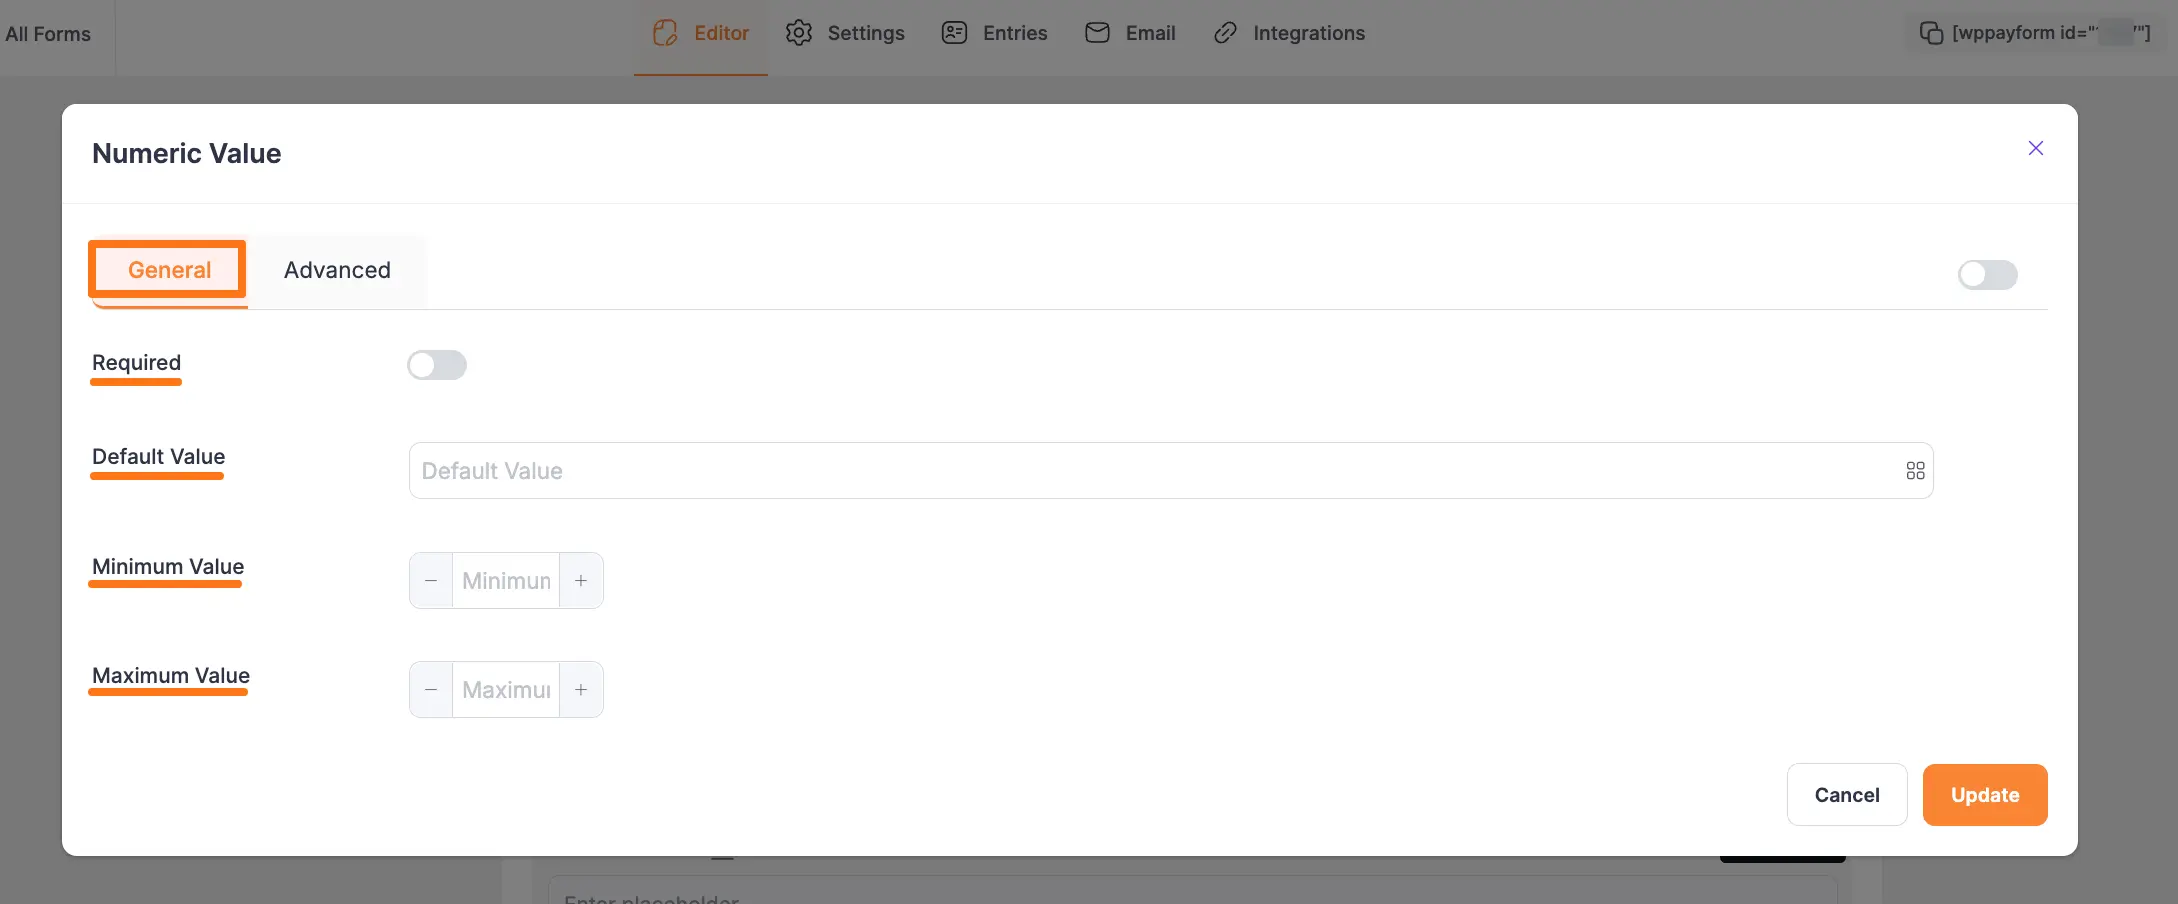Toggle the switch at top right of tabs
Viewport: 2178px width, 904px height.
click(x=1987, y=275)
